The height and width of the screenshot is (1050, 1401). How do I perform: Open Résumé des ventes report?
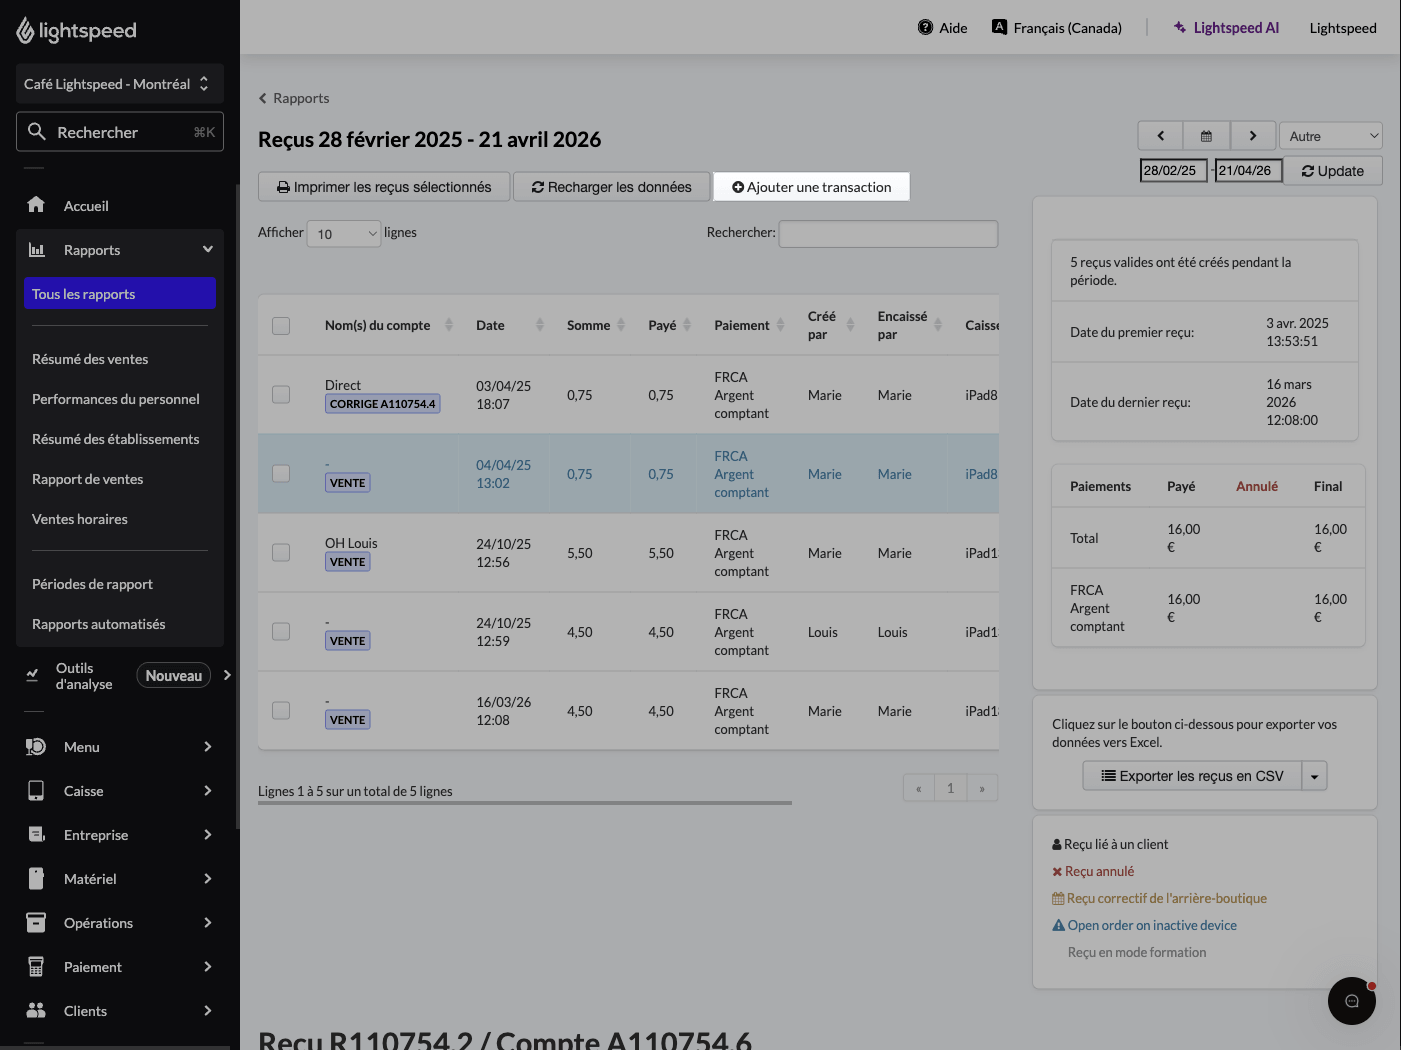tap(90, 359)
